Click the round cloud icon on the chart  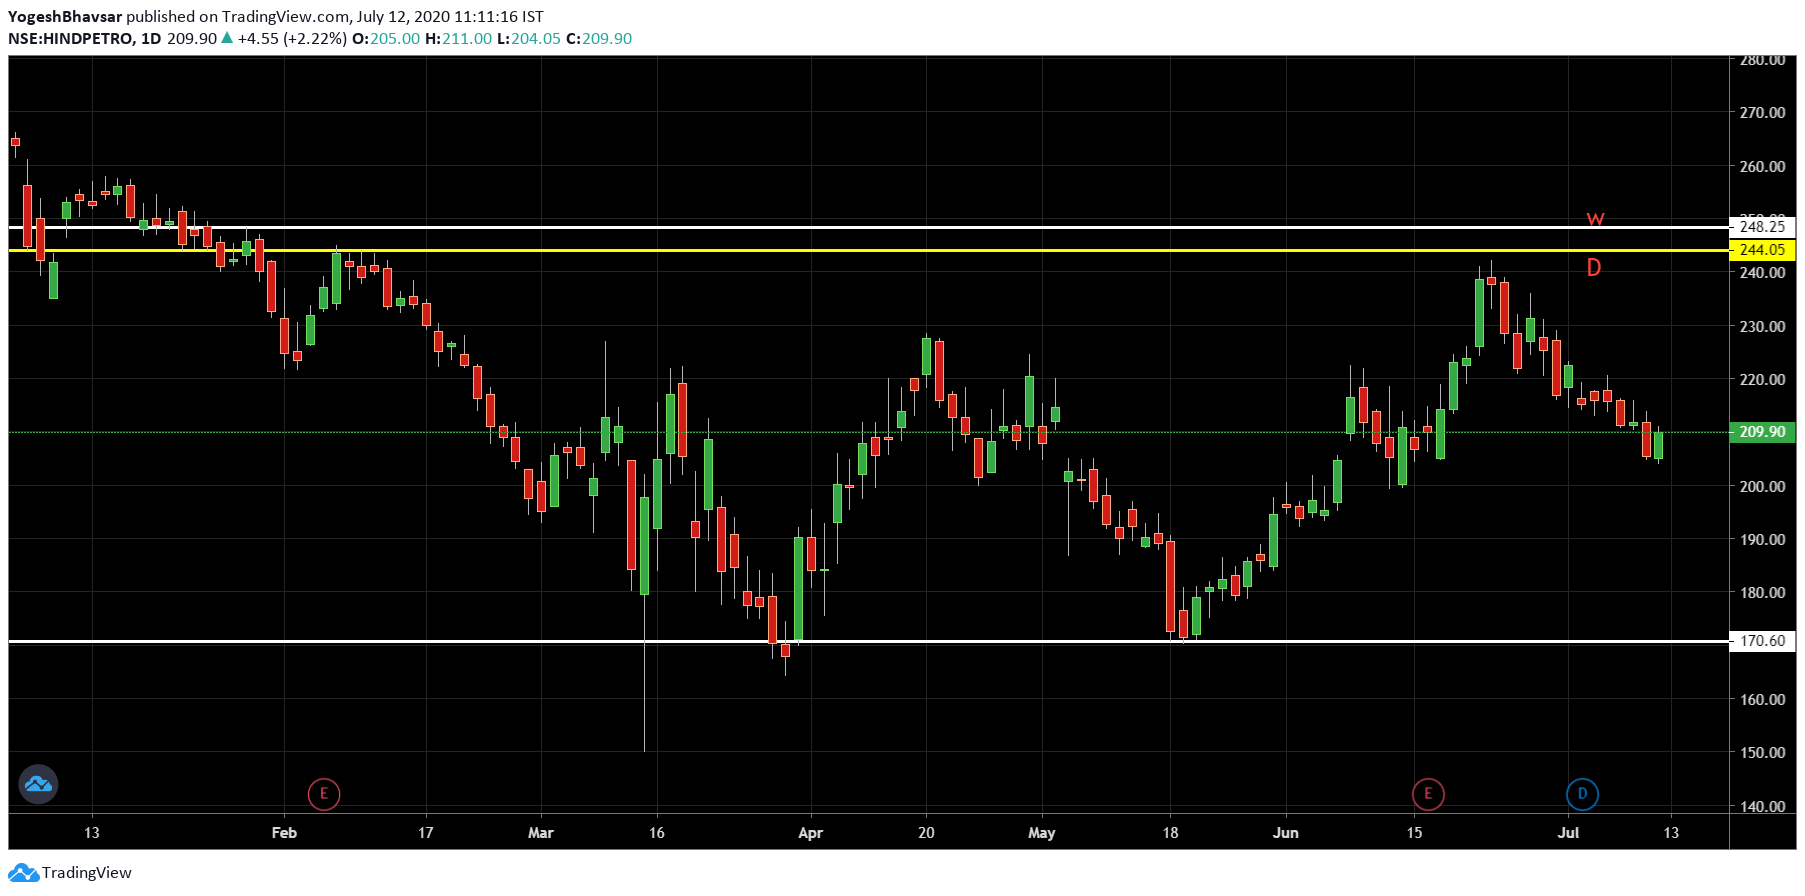point(39,784)
